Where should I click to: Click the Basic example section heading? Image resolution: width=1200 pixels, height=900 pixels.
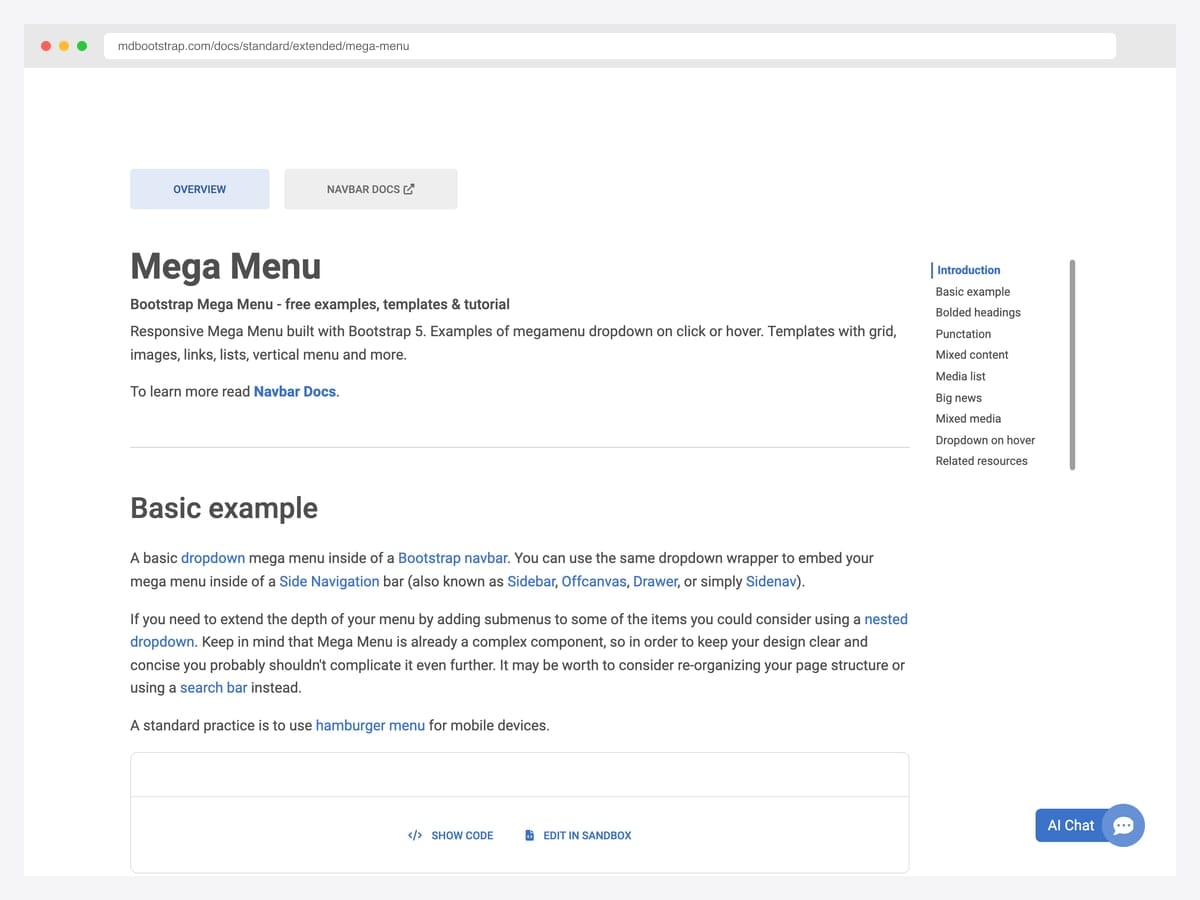tap(224, 508)
